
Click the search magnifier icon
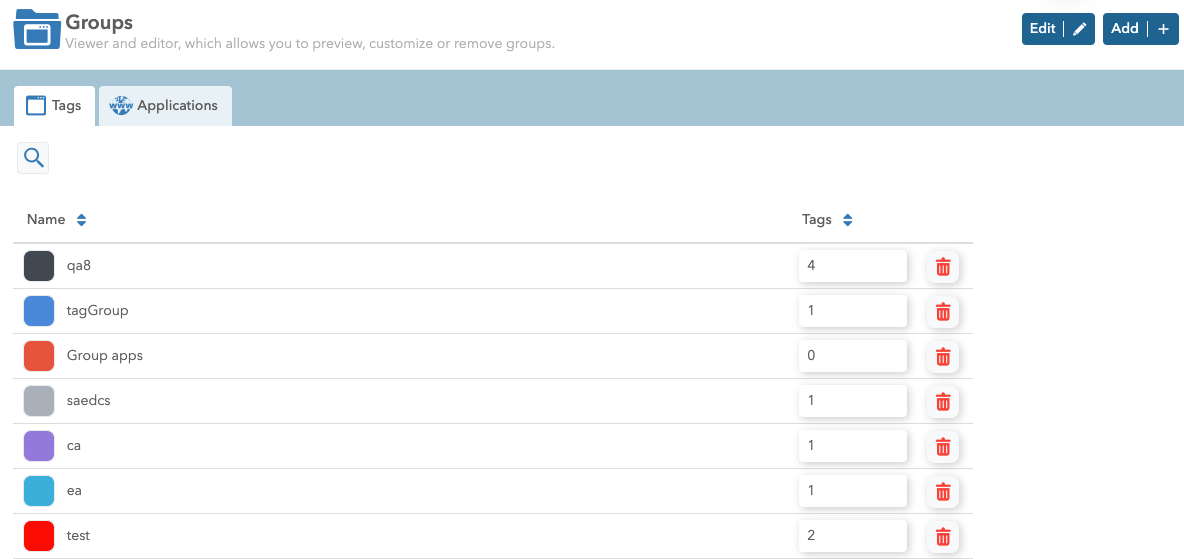(x=33, y=158)
